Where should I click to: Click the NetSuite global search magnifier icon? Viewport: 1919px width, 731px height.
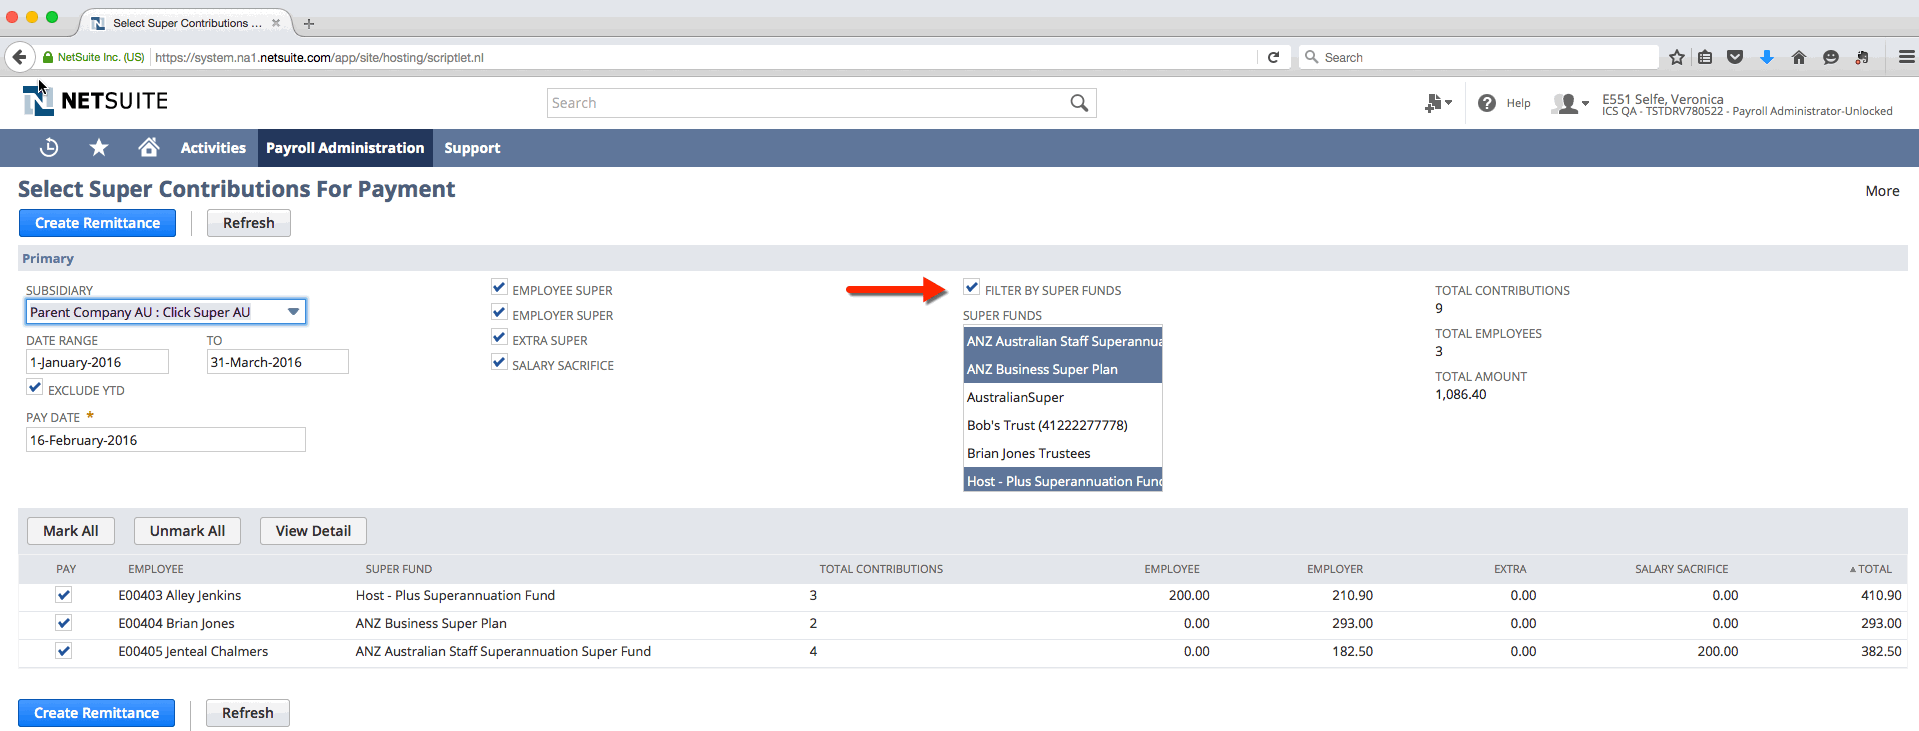pyautogui.click(x=1079, y=103)
